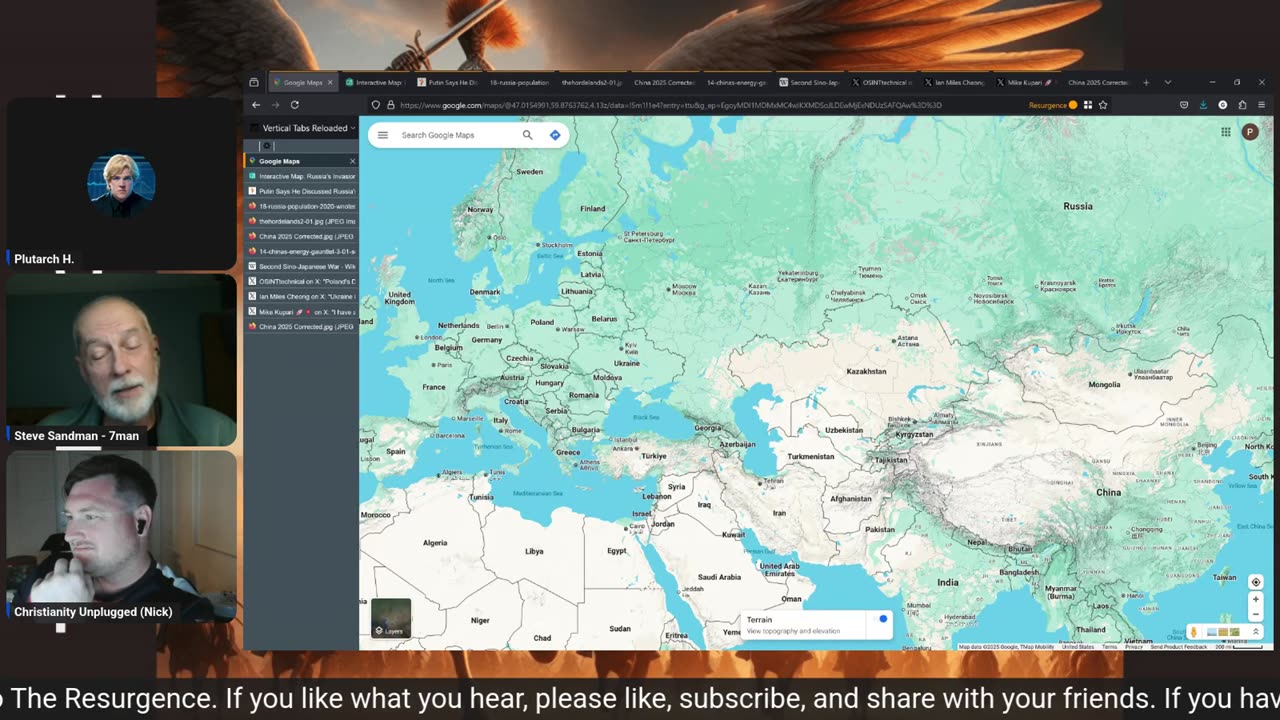This screenshot has width=1280, height=720.
Task: Open the Google account avatar 'P'
Action: 1250,132
